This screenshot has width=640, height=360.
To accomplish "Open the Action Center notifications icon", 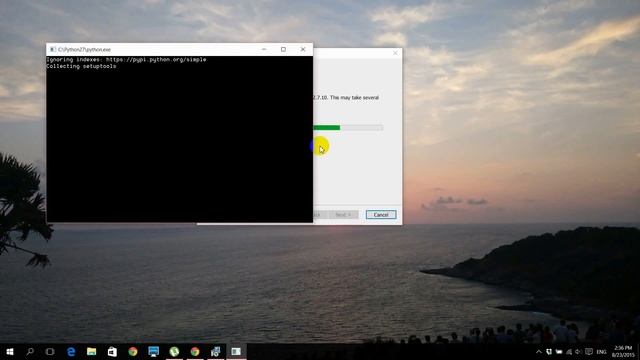I will tap(589, 352).
